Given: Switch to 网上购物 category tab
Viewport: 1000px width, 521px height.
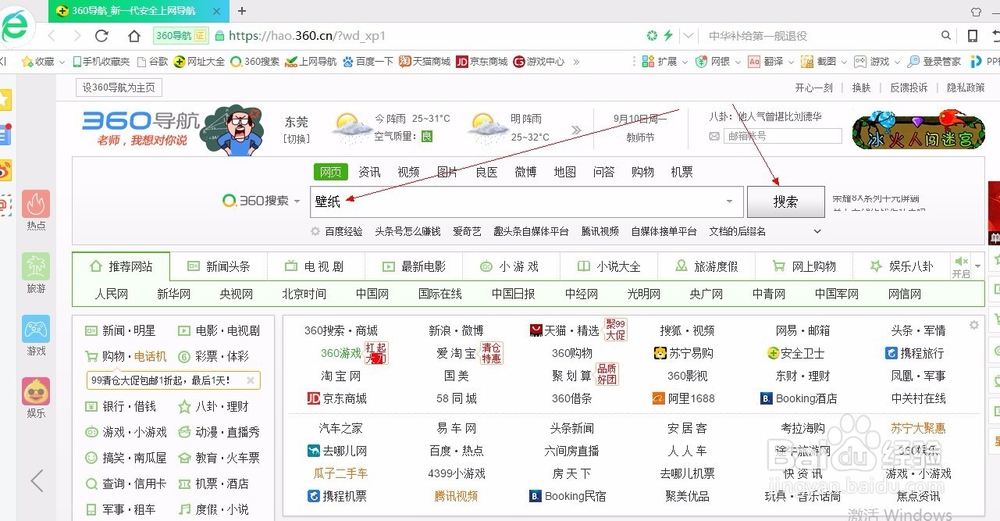Looking at the screenshot, I should 805,267.
